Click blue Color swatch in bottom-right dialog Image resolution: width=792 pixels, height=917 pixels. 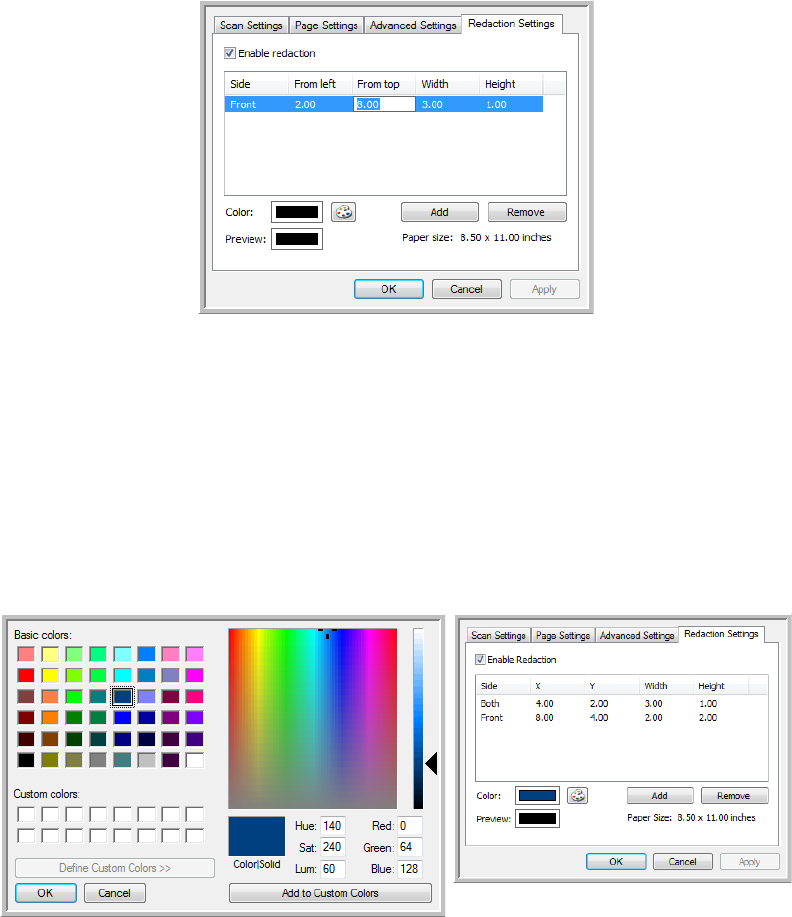pyautogui.click(x=537, y=795)
